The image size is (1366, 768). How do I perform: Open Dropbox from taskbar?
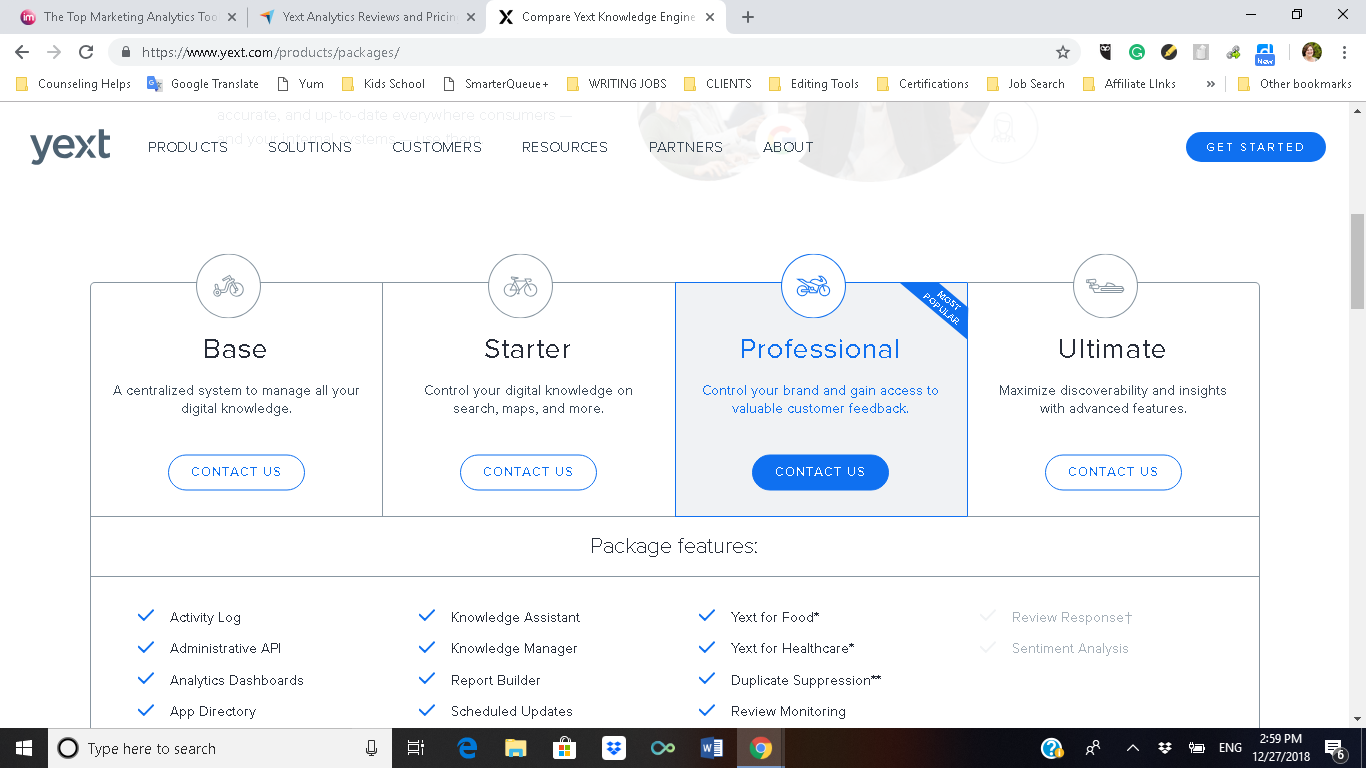(613, 748)
